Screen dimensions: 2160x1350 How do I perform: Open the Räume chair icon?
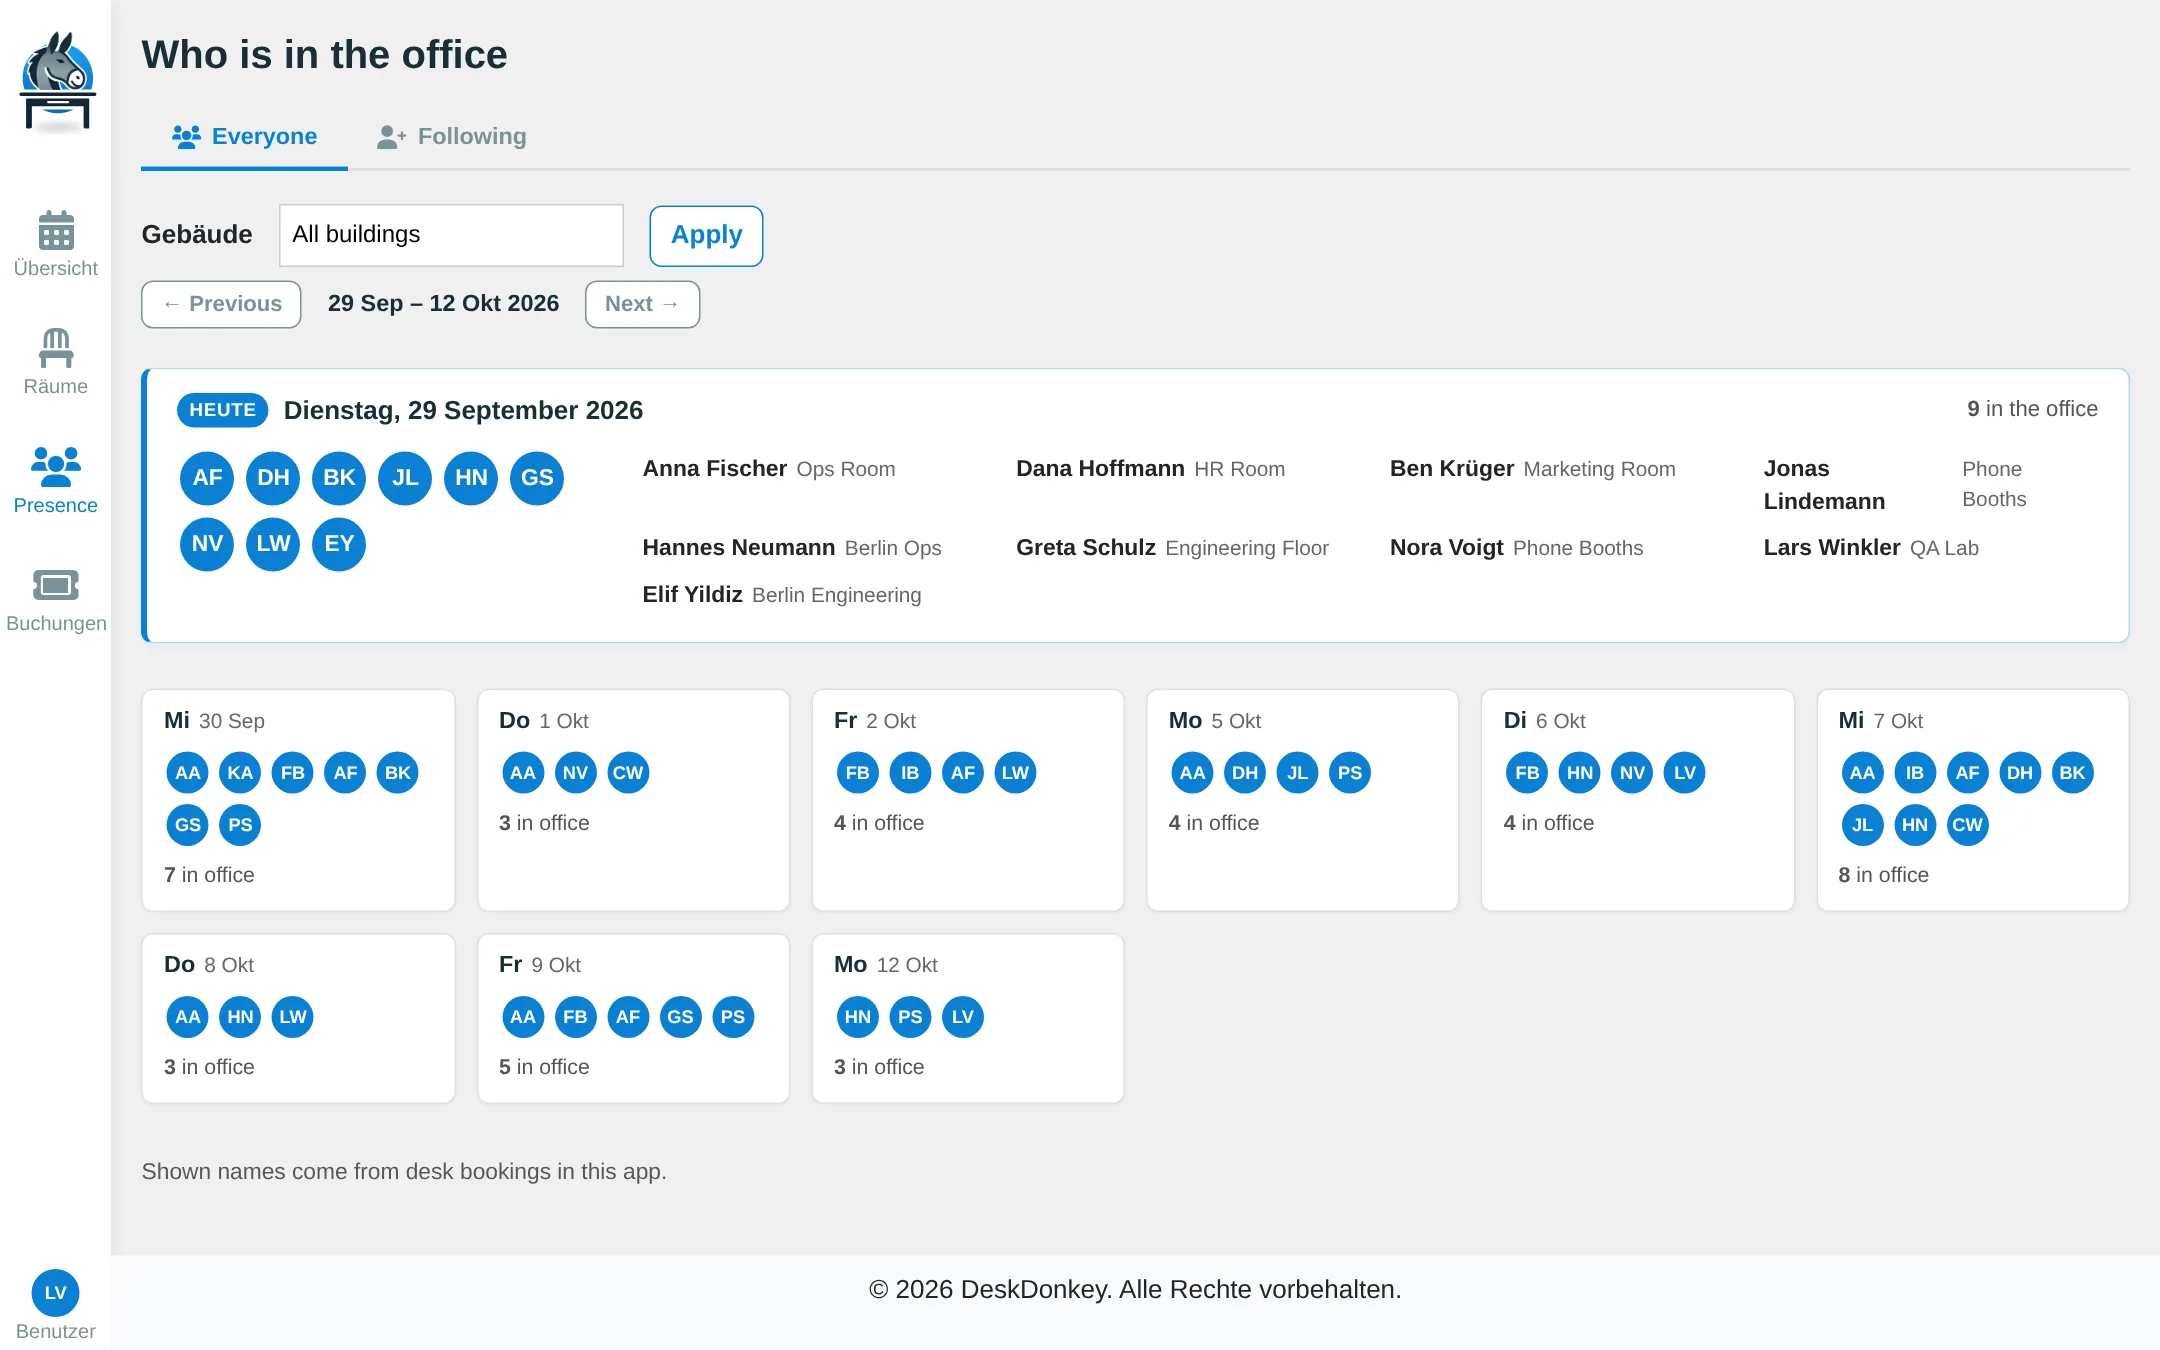56,348
